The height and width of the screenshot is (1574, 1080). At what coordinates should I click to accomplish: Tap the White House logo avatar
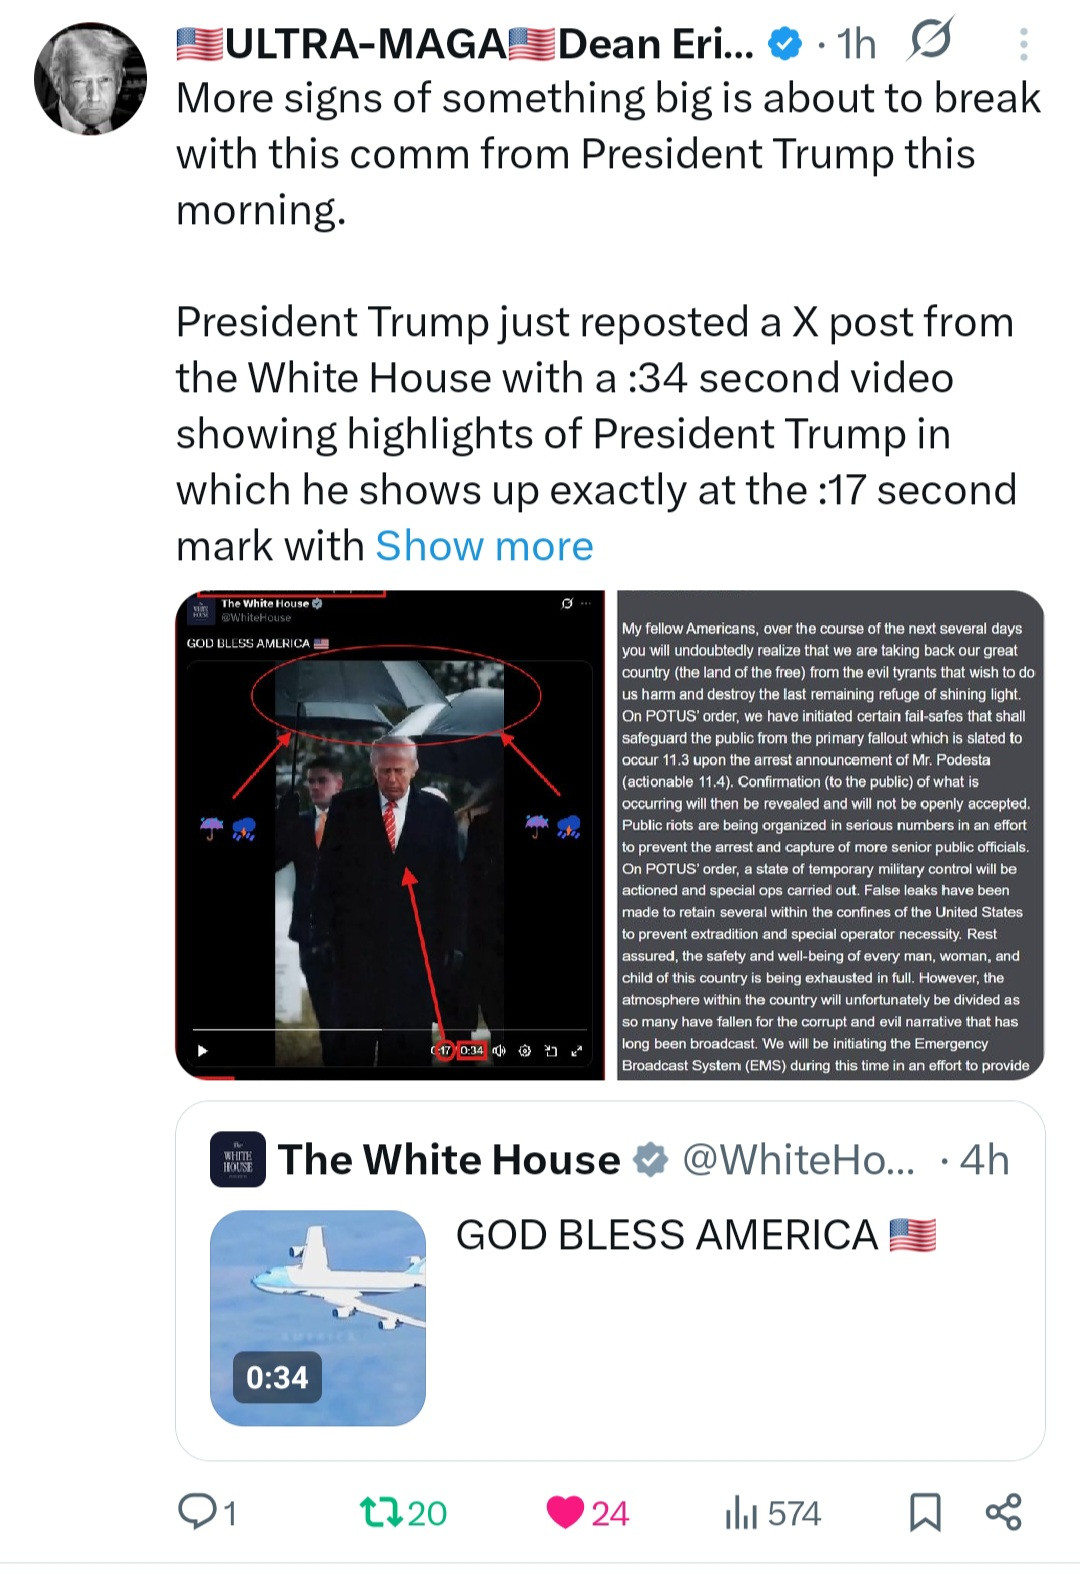pyautogui.click(x=238, y=1159)
